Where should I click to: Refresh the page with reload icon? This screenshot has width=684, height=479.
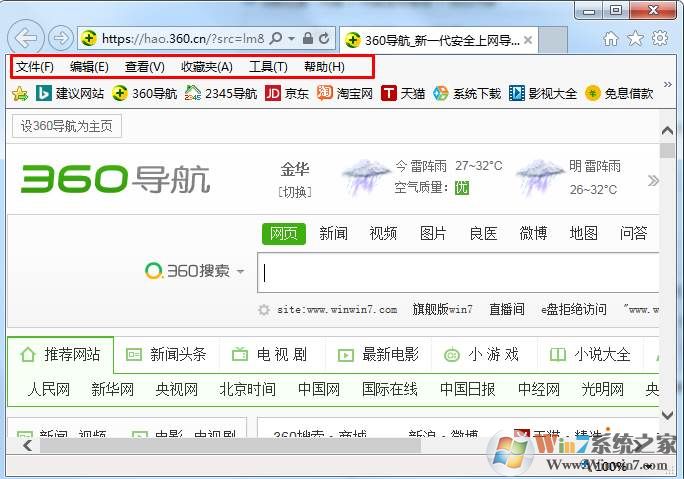[x=324, y=38]
